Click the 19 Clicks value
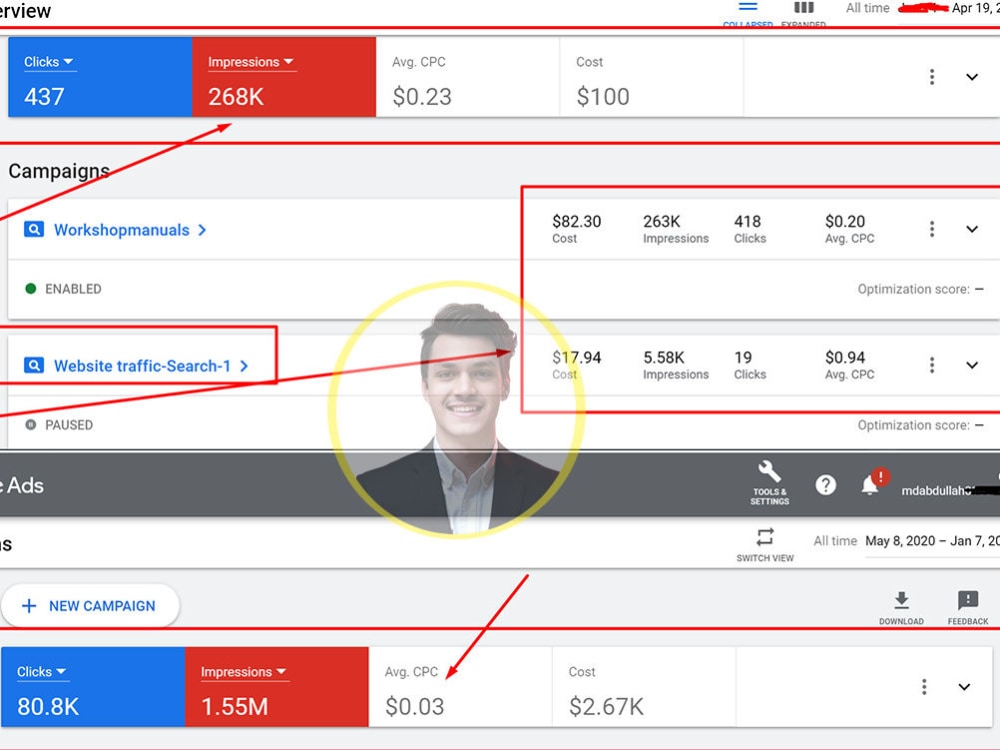 click(x=742, y=357)
